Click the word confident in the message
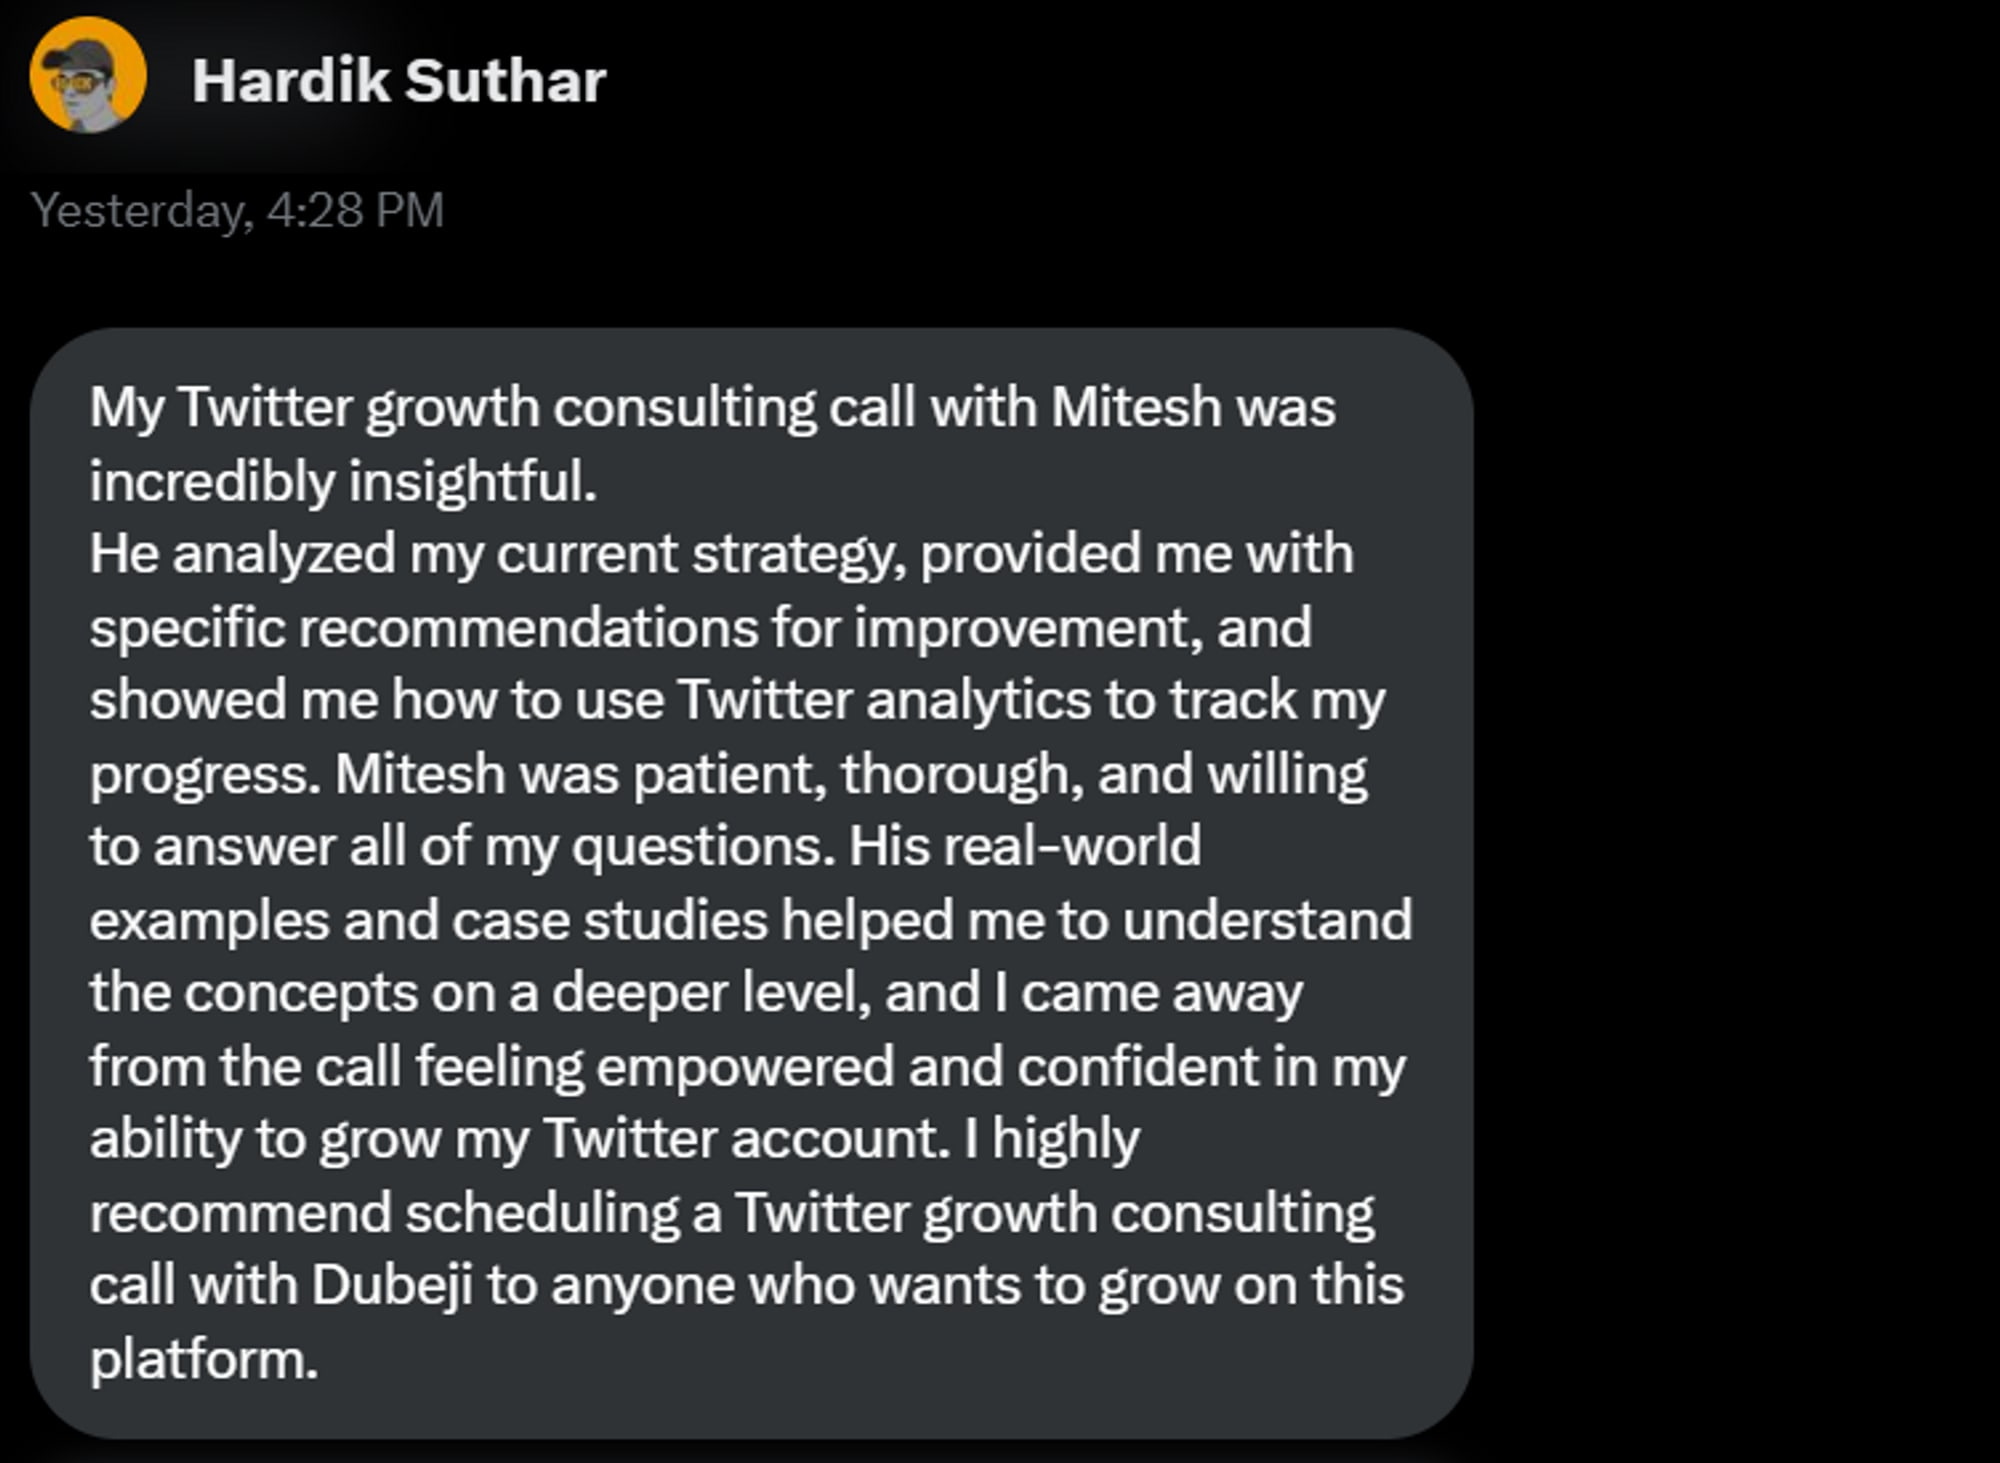The width and height of the screenshot is (2000, 1463). (1137, 1066)
